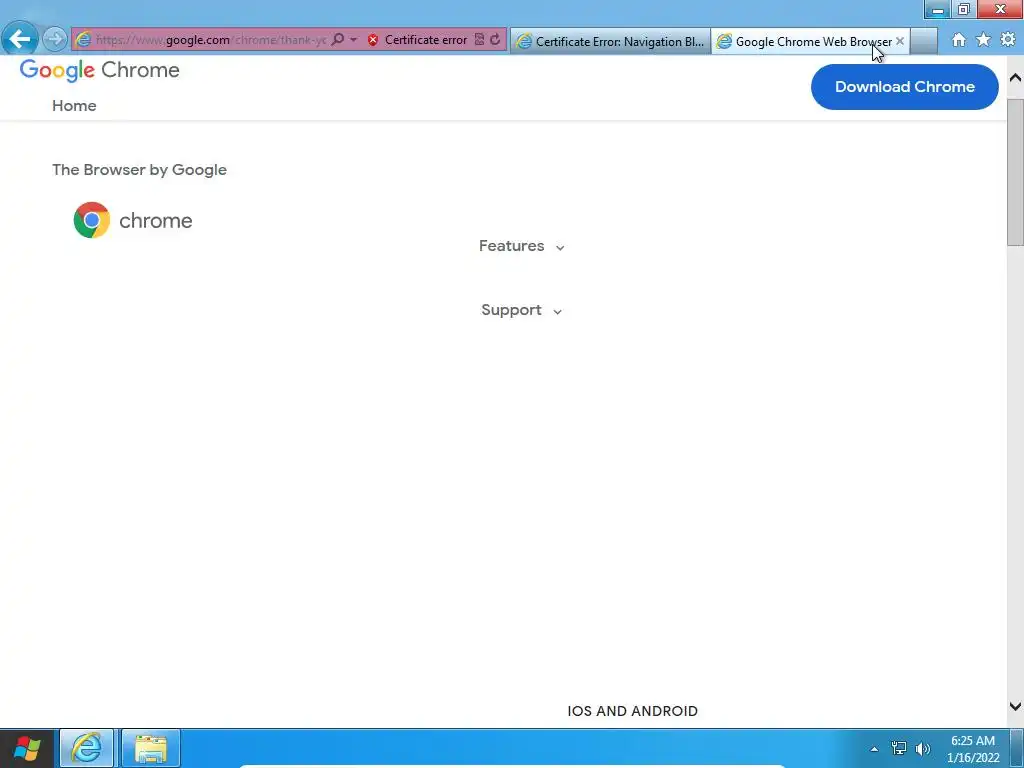Close the Google Chrome Web Browser tab
Image resolution: width=1024 pixels, height=768 pixels.
tap(900, 40)
